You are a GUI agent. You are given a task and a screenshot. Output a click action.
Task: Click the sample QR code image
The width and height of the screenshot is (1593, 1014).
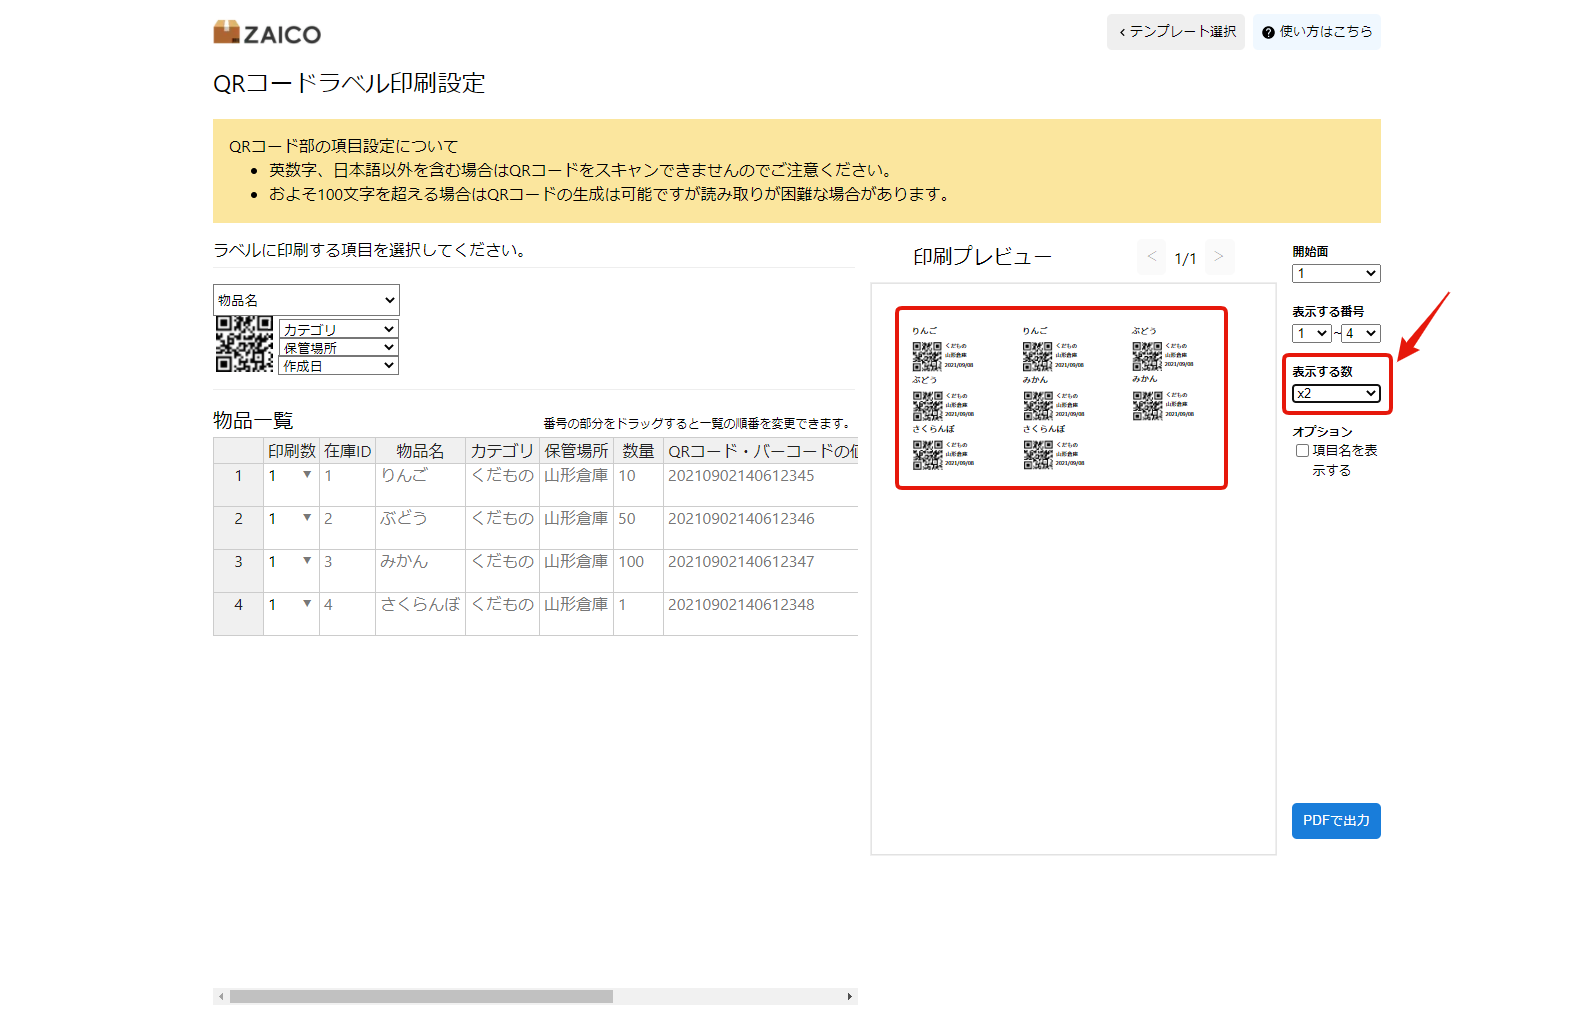[x=245, y=344]
